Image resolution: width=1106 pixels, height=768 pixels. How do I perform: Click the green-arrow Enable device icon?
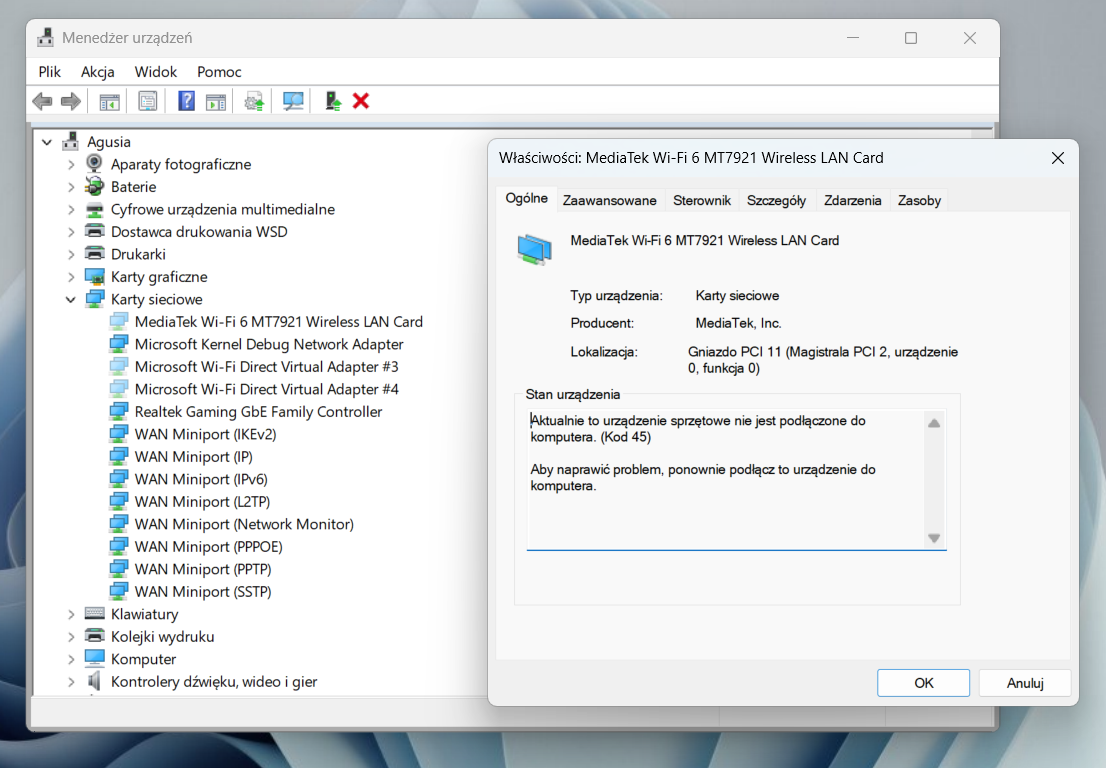[333, 102]
